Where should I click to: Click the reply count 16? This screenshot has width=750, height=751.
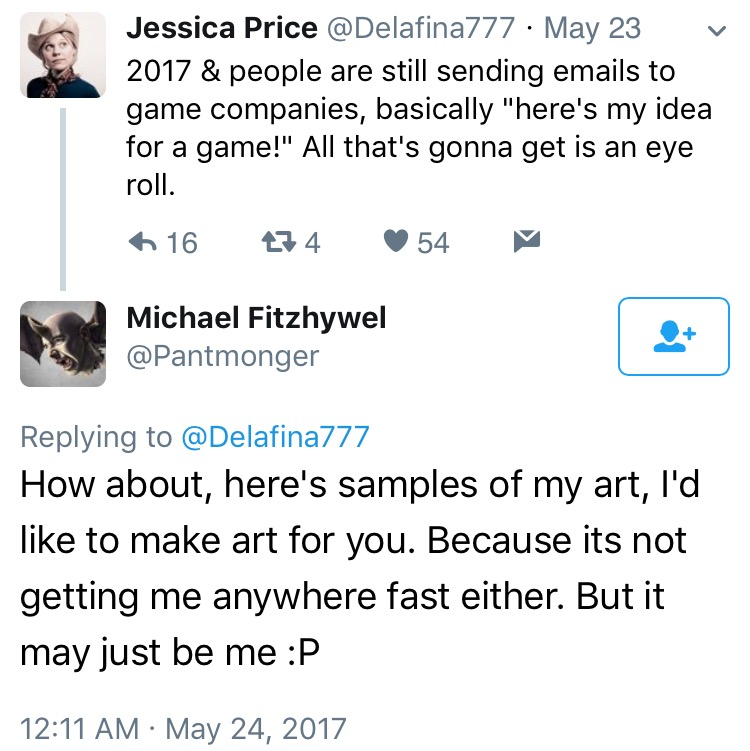pyautogui.click(x=182, y=242)
